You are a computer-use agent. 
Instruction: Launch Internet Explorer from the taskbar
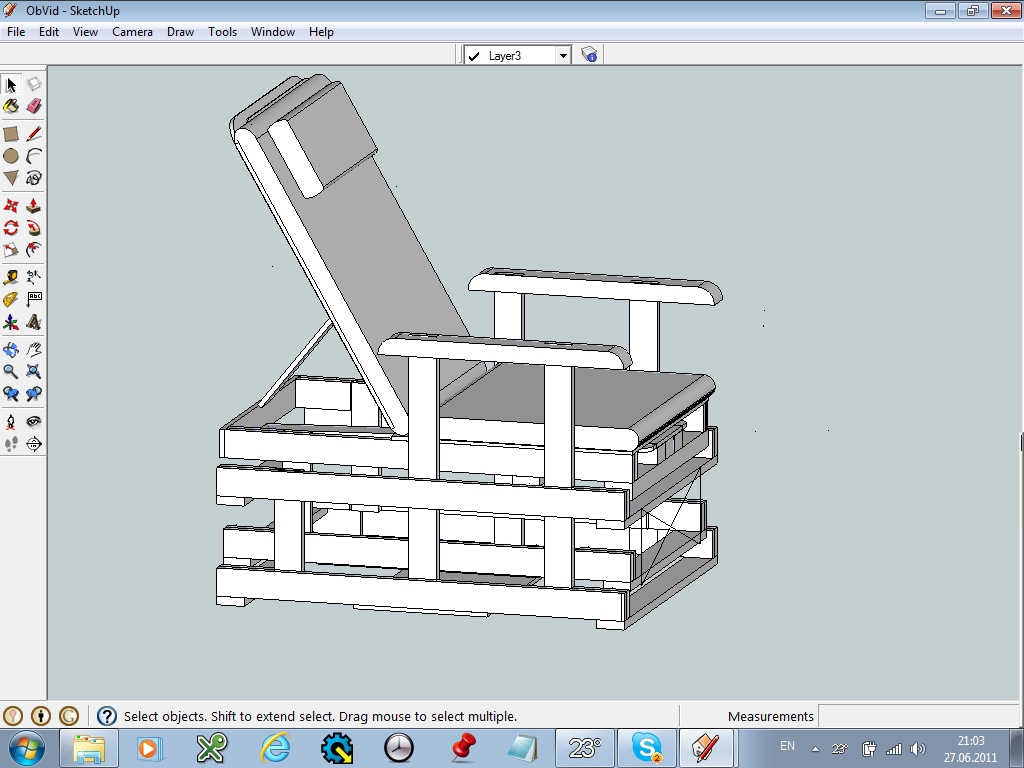276,748
